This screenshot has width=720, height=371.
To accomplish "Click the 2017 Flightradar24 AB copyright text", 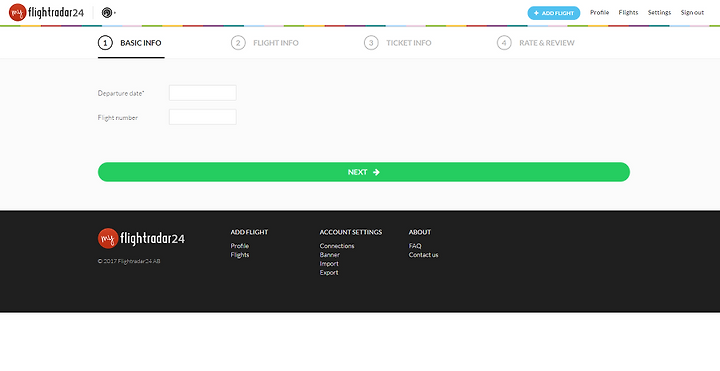I will (x=129, y=261).
